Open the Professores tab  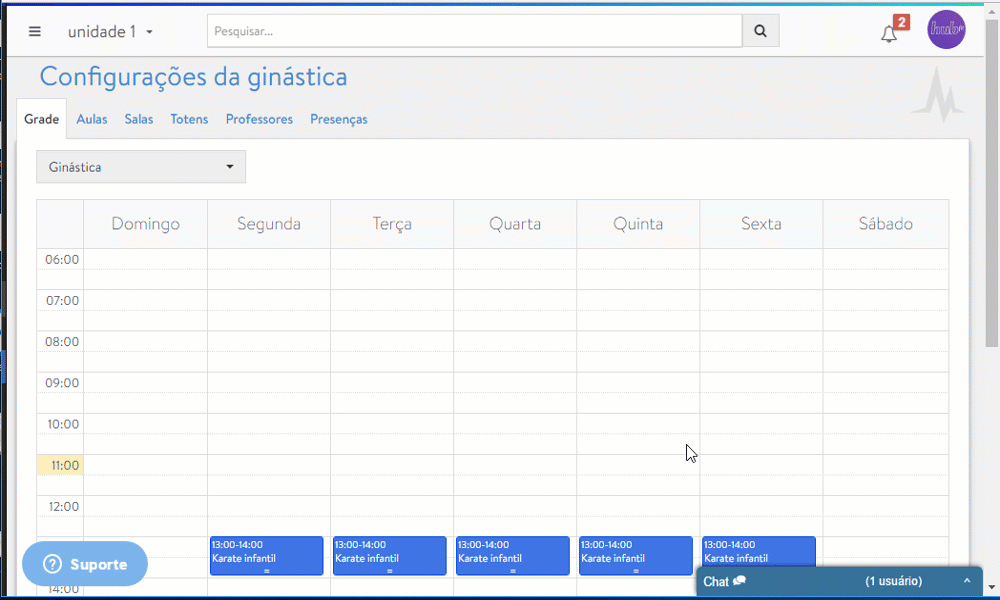coord(259,119)
